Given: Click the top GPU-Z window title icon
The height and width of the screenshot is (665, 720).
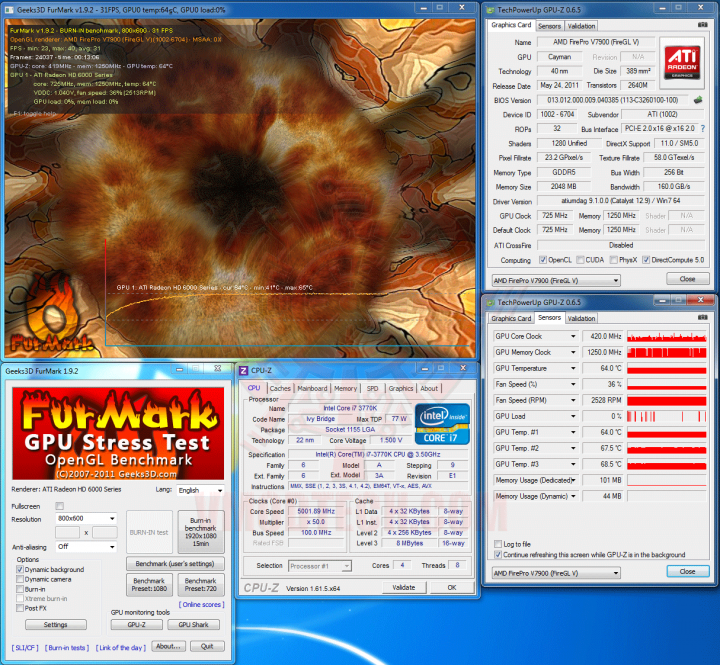Looking at the screenshot, I should click(490, 10).
